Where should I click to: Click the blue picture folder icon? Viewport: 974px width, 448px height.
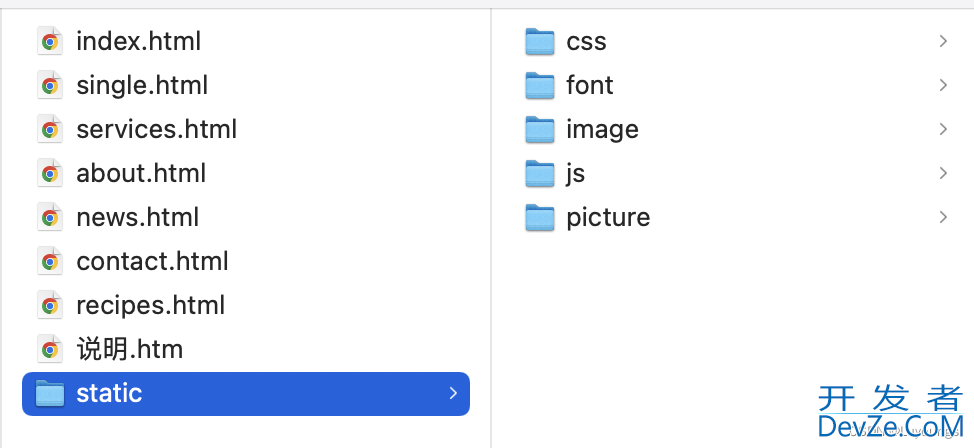tap(539, 217)
